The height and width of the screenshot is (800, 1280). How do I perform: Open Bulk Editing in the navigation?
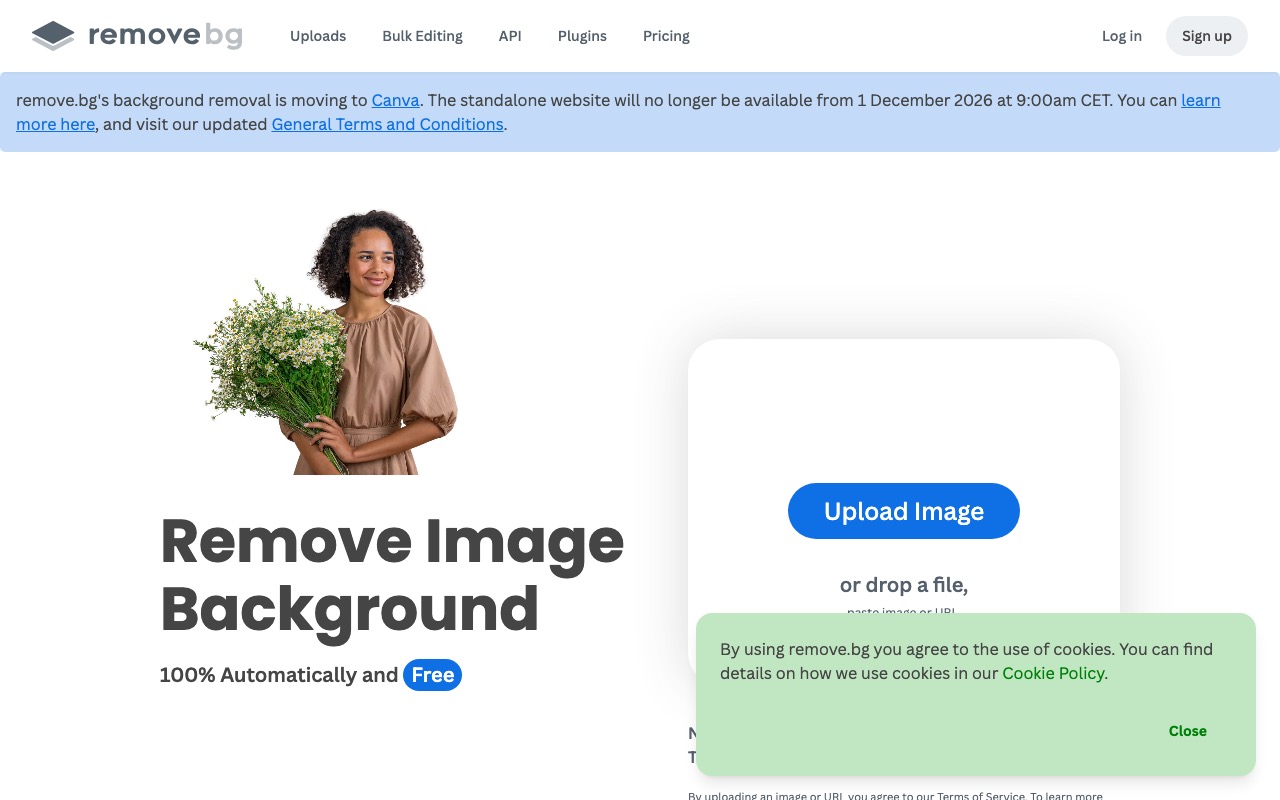tap(422, 36)
